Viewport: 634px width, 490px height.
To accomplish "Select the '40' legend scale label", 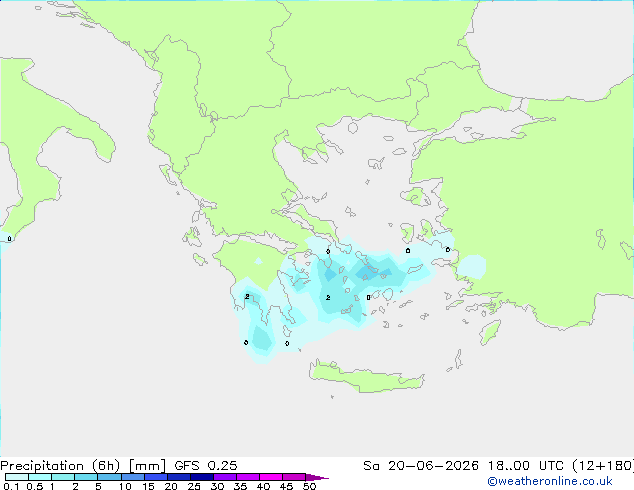I will click(263, 486).
